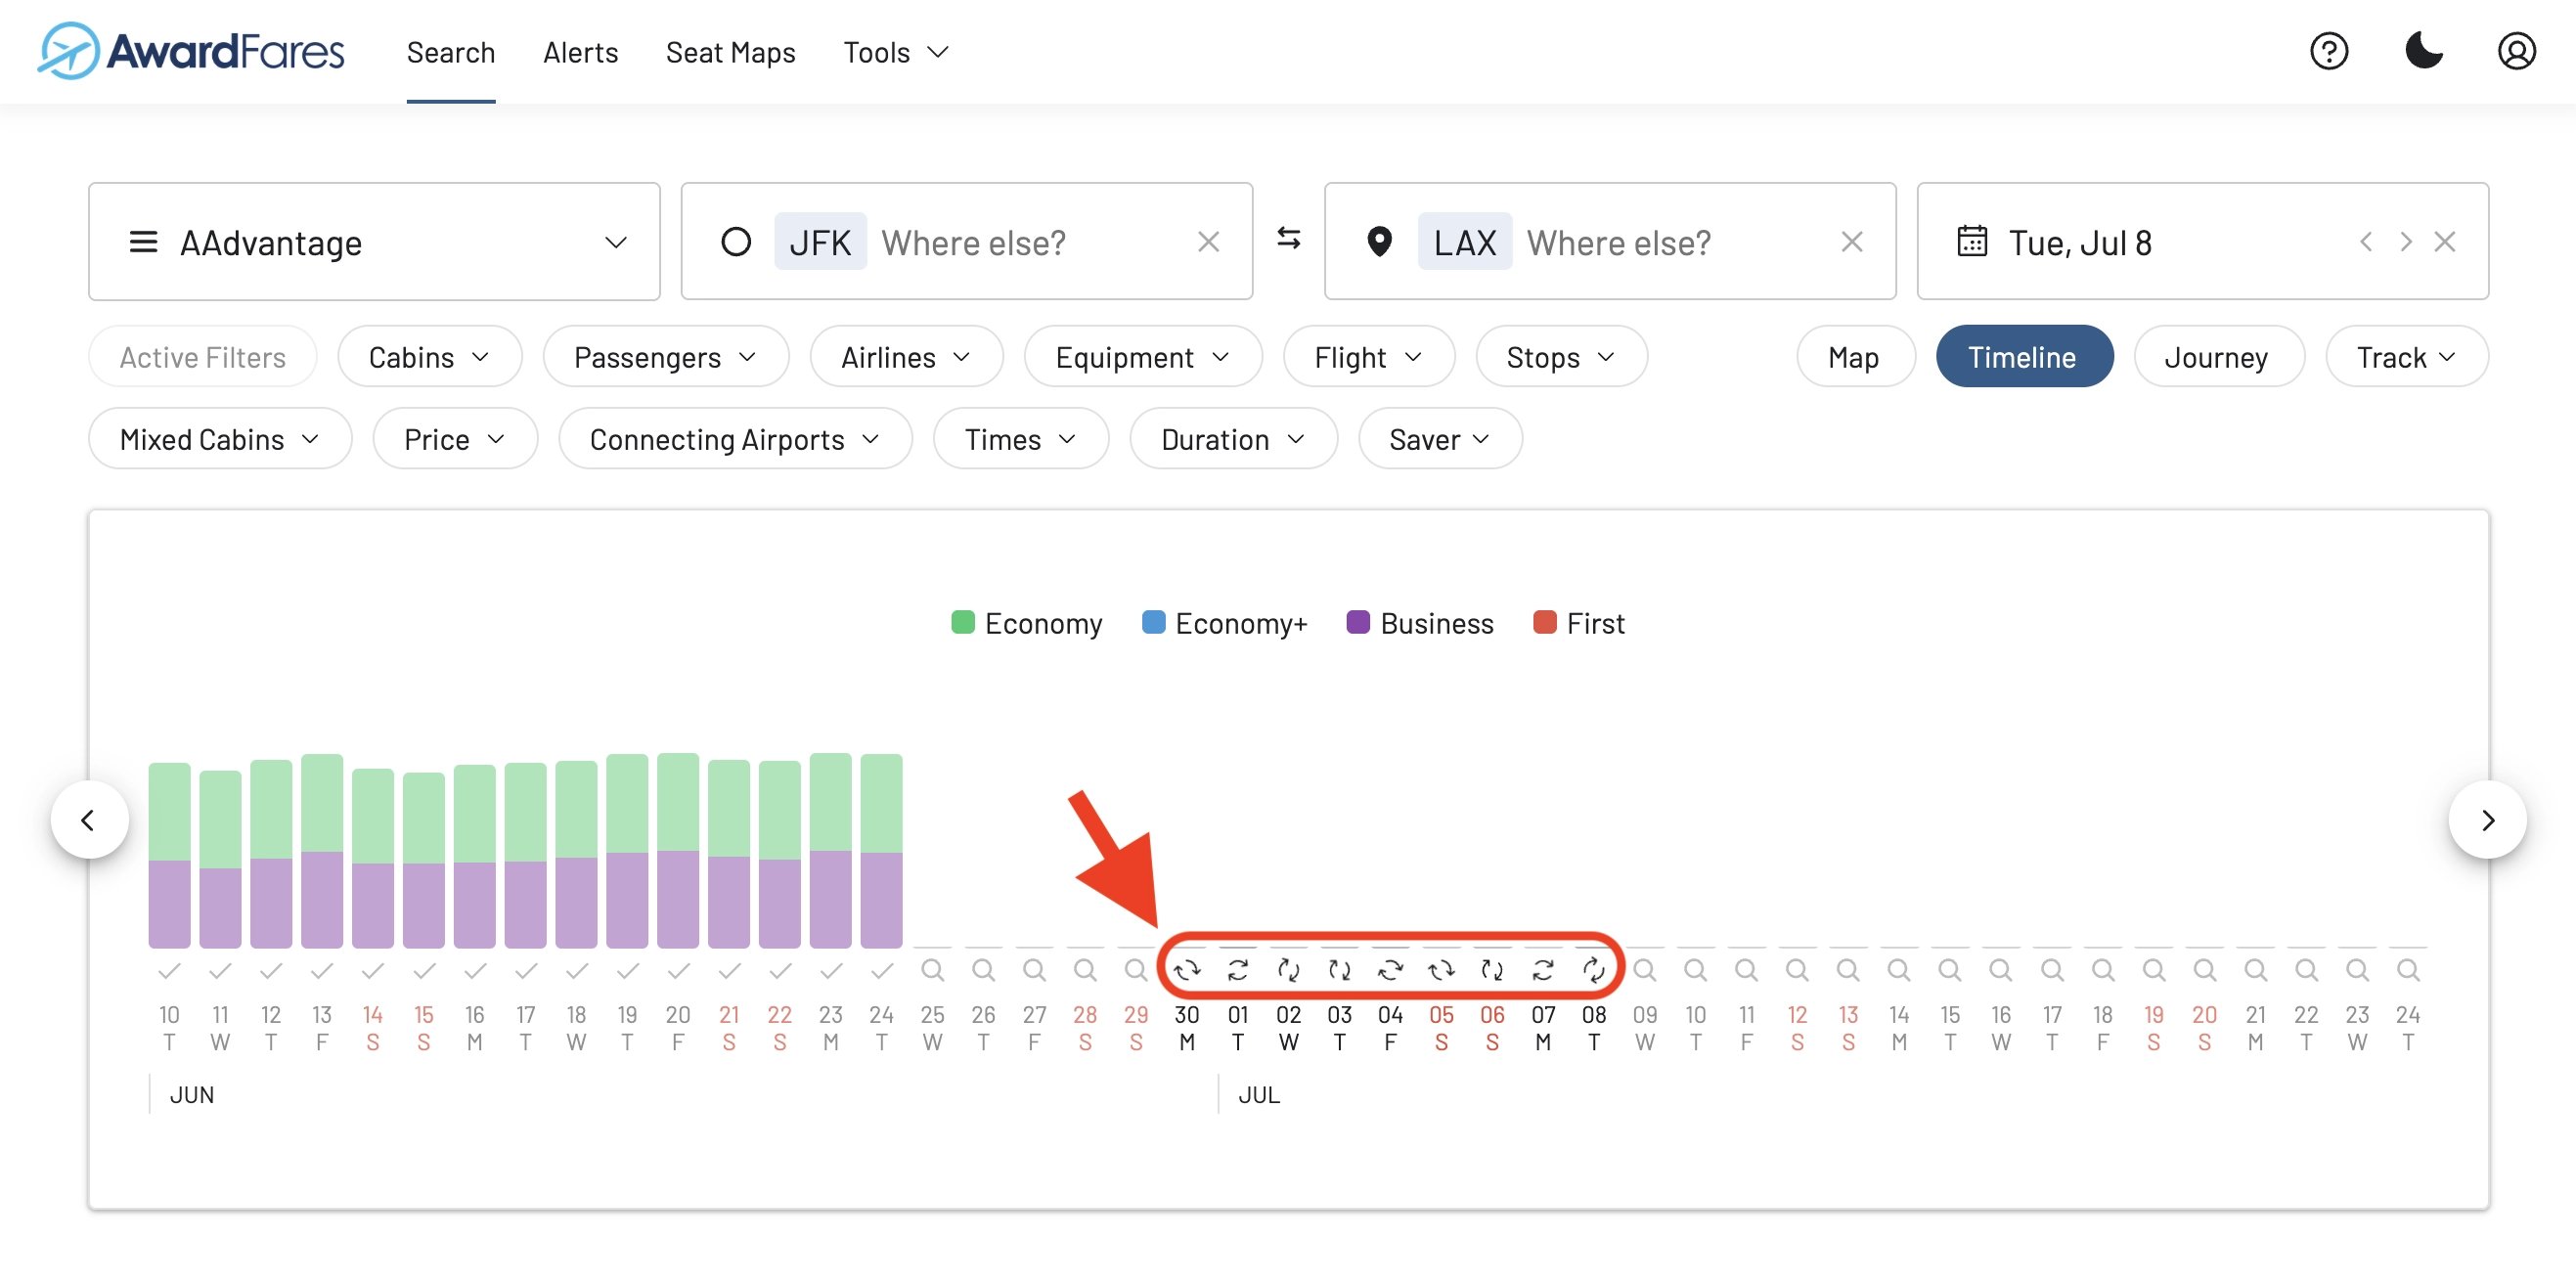Go to previous date in date field
The width and height of the screenshot is (2576, 1285).
tap(2365, 241)
